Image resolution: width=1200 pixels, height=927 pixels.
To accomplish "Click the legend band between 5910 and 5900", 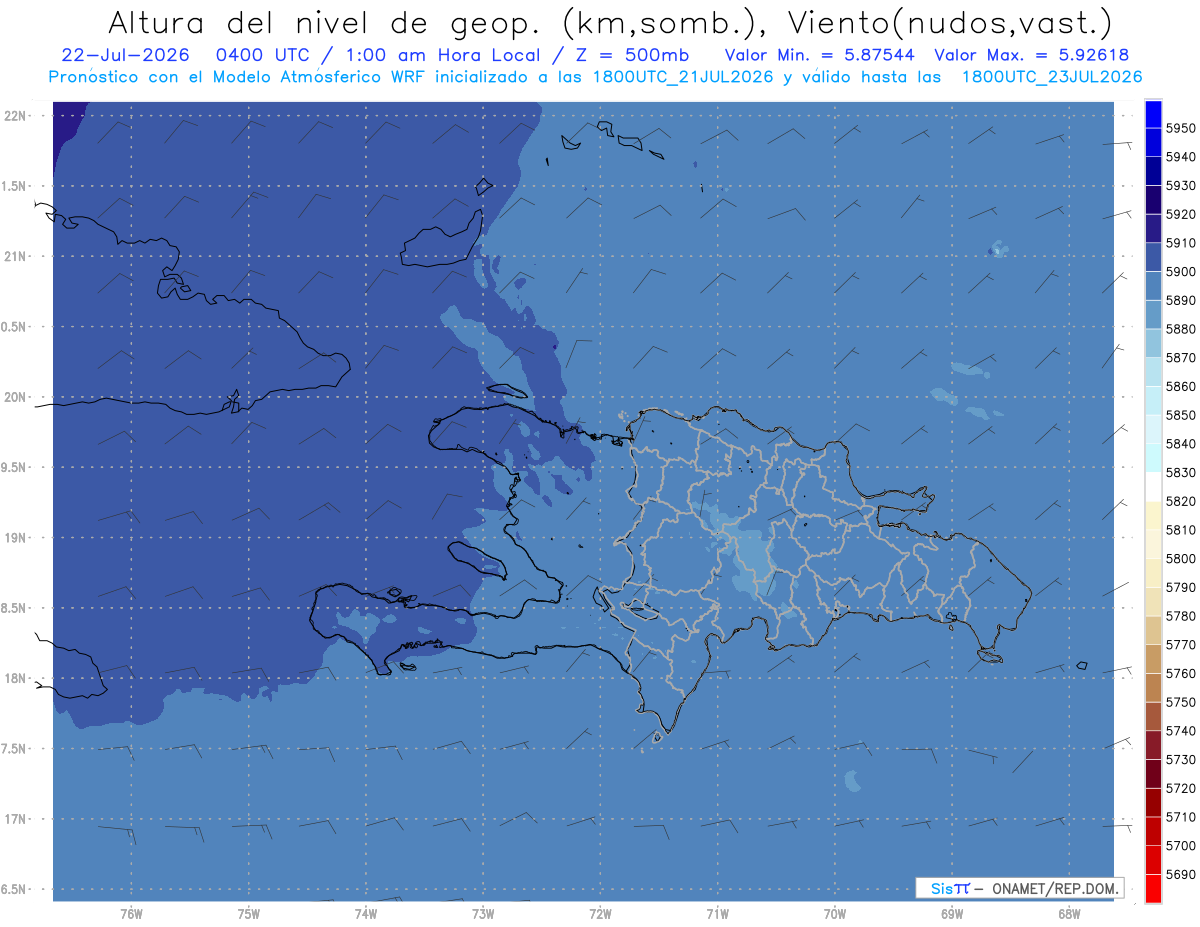I will point(1152,257).
